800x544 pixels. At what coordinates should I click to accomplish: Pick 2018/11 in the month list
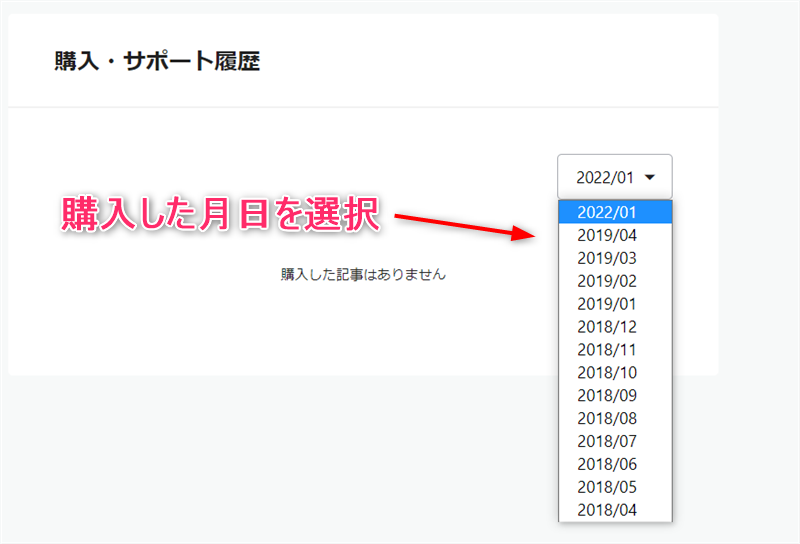615,350
